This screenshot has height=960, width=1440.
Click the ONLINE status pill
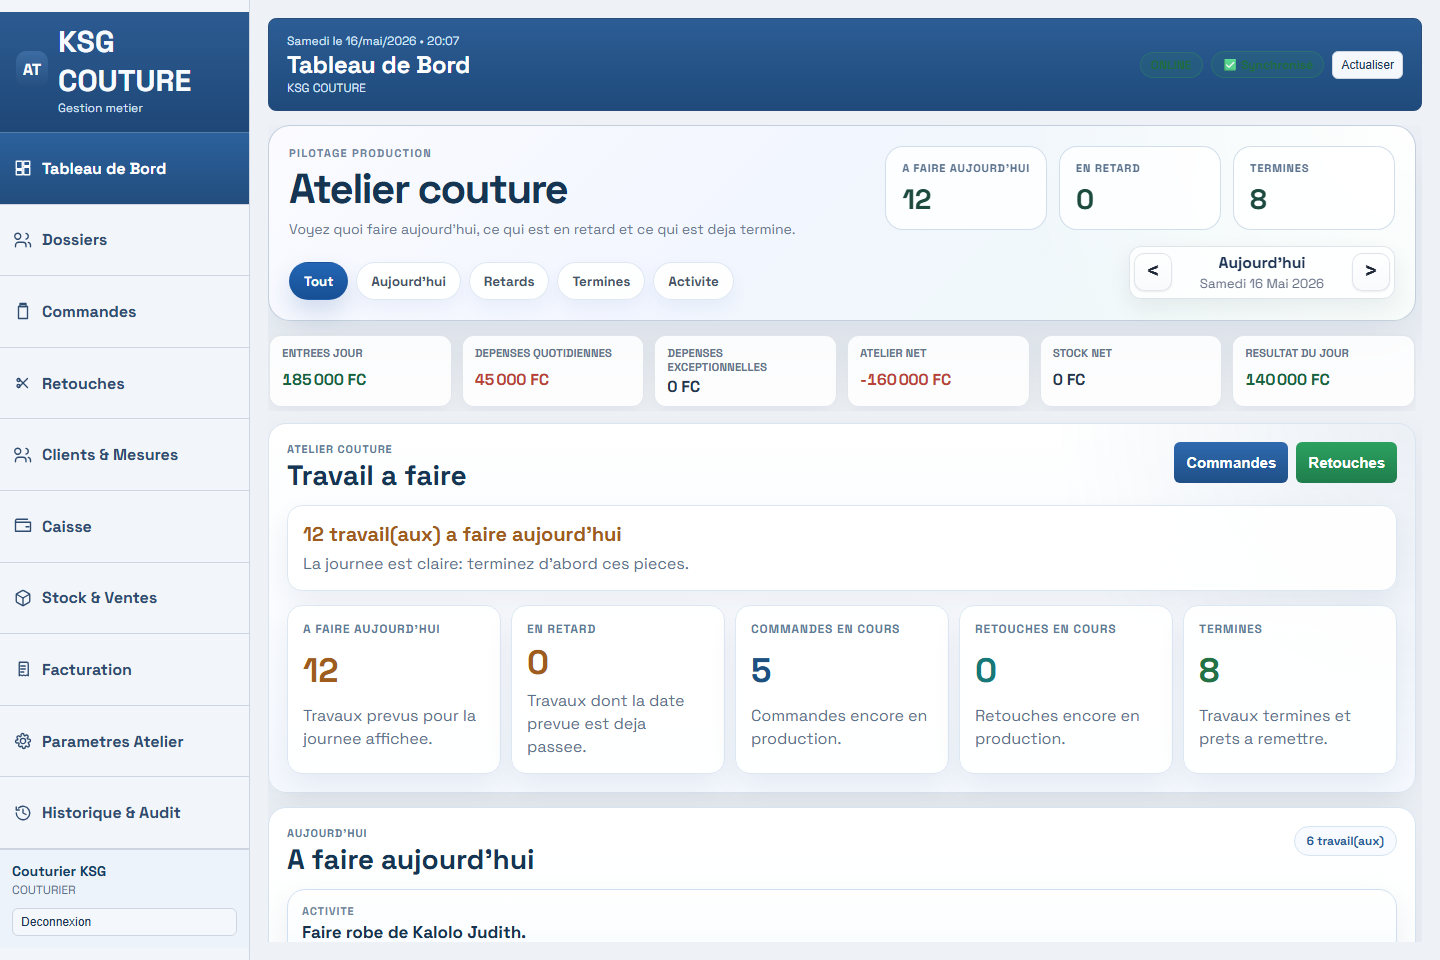1171,65
